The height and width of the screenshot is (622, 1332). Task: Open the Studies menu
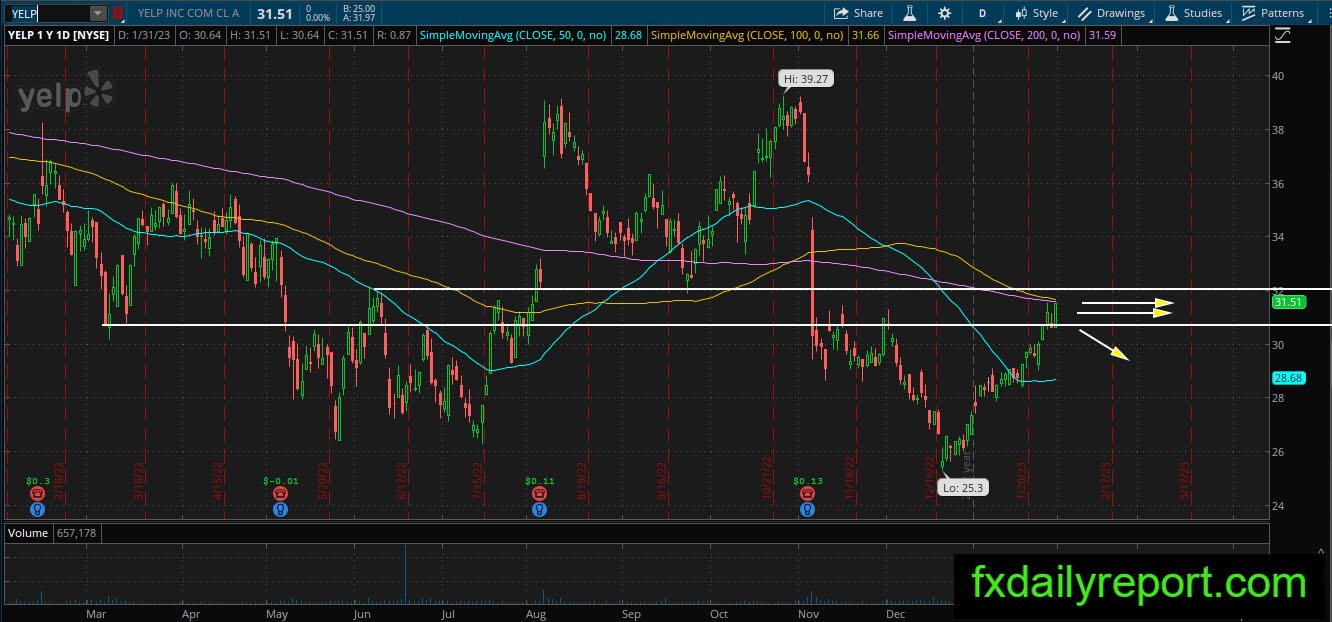1192,13
